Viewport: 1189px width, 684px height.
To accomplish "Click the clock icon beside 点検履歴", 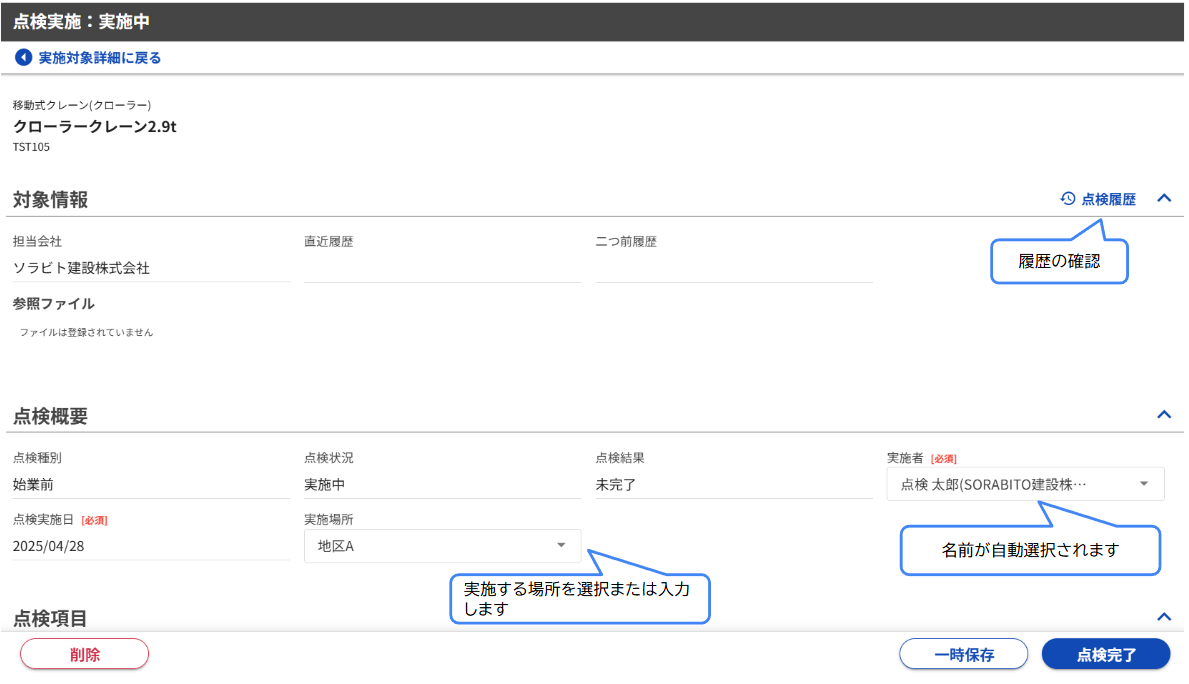I will 1068,199.
